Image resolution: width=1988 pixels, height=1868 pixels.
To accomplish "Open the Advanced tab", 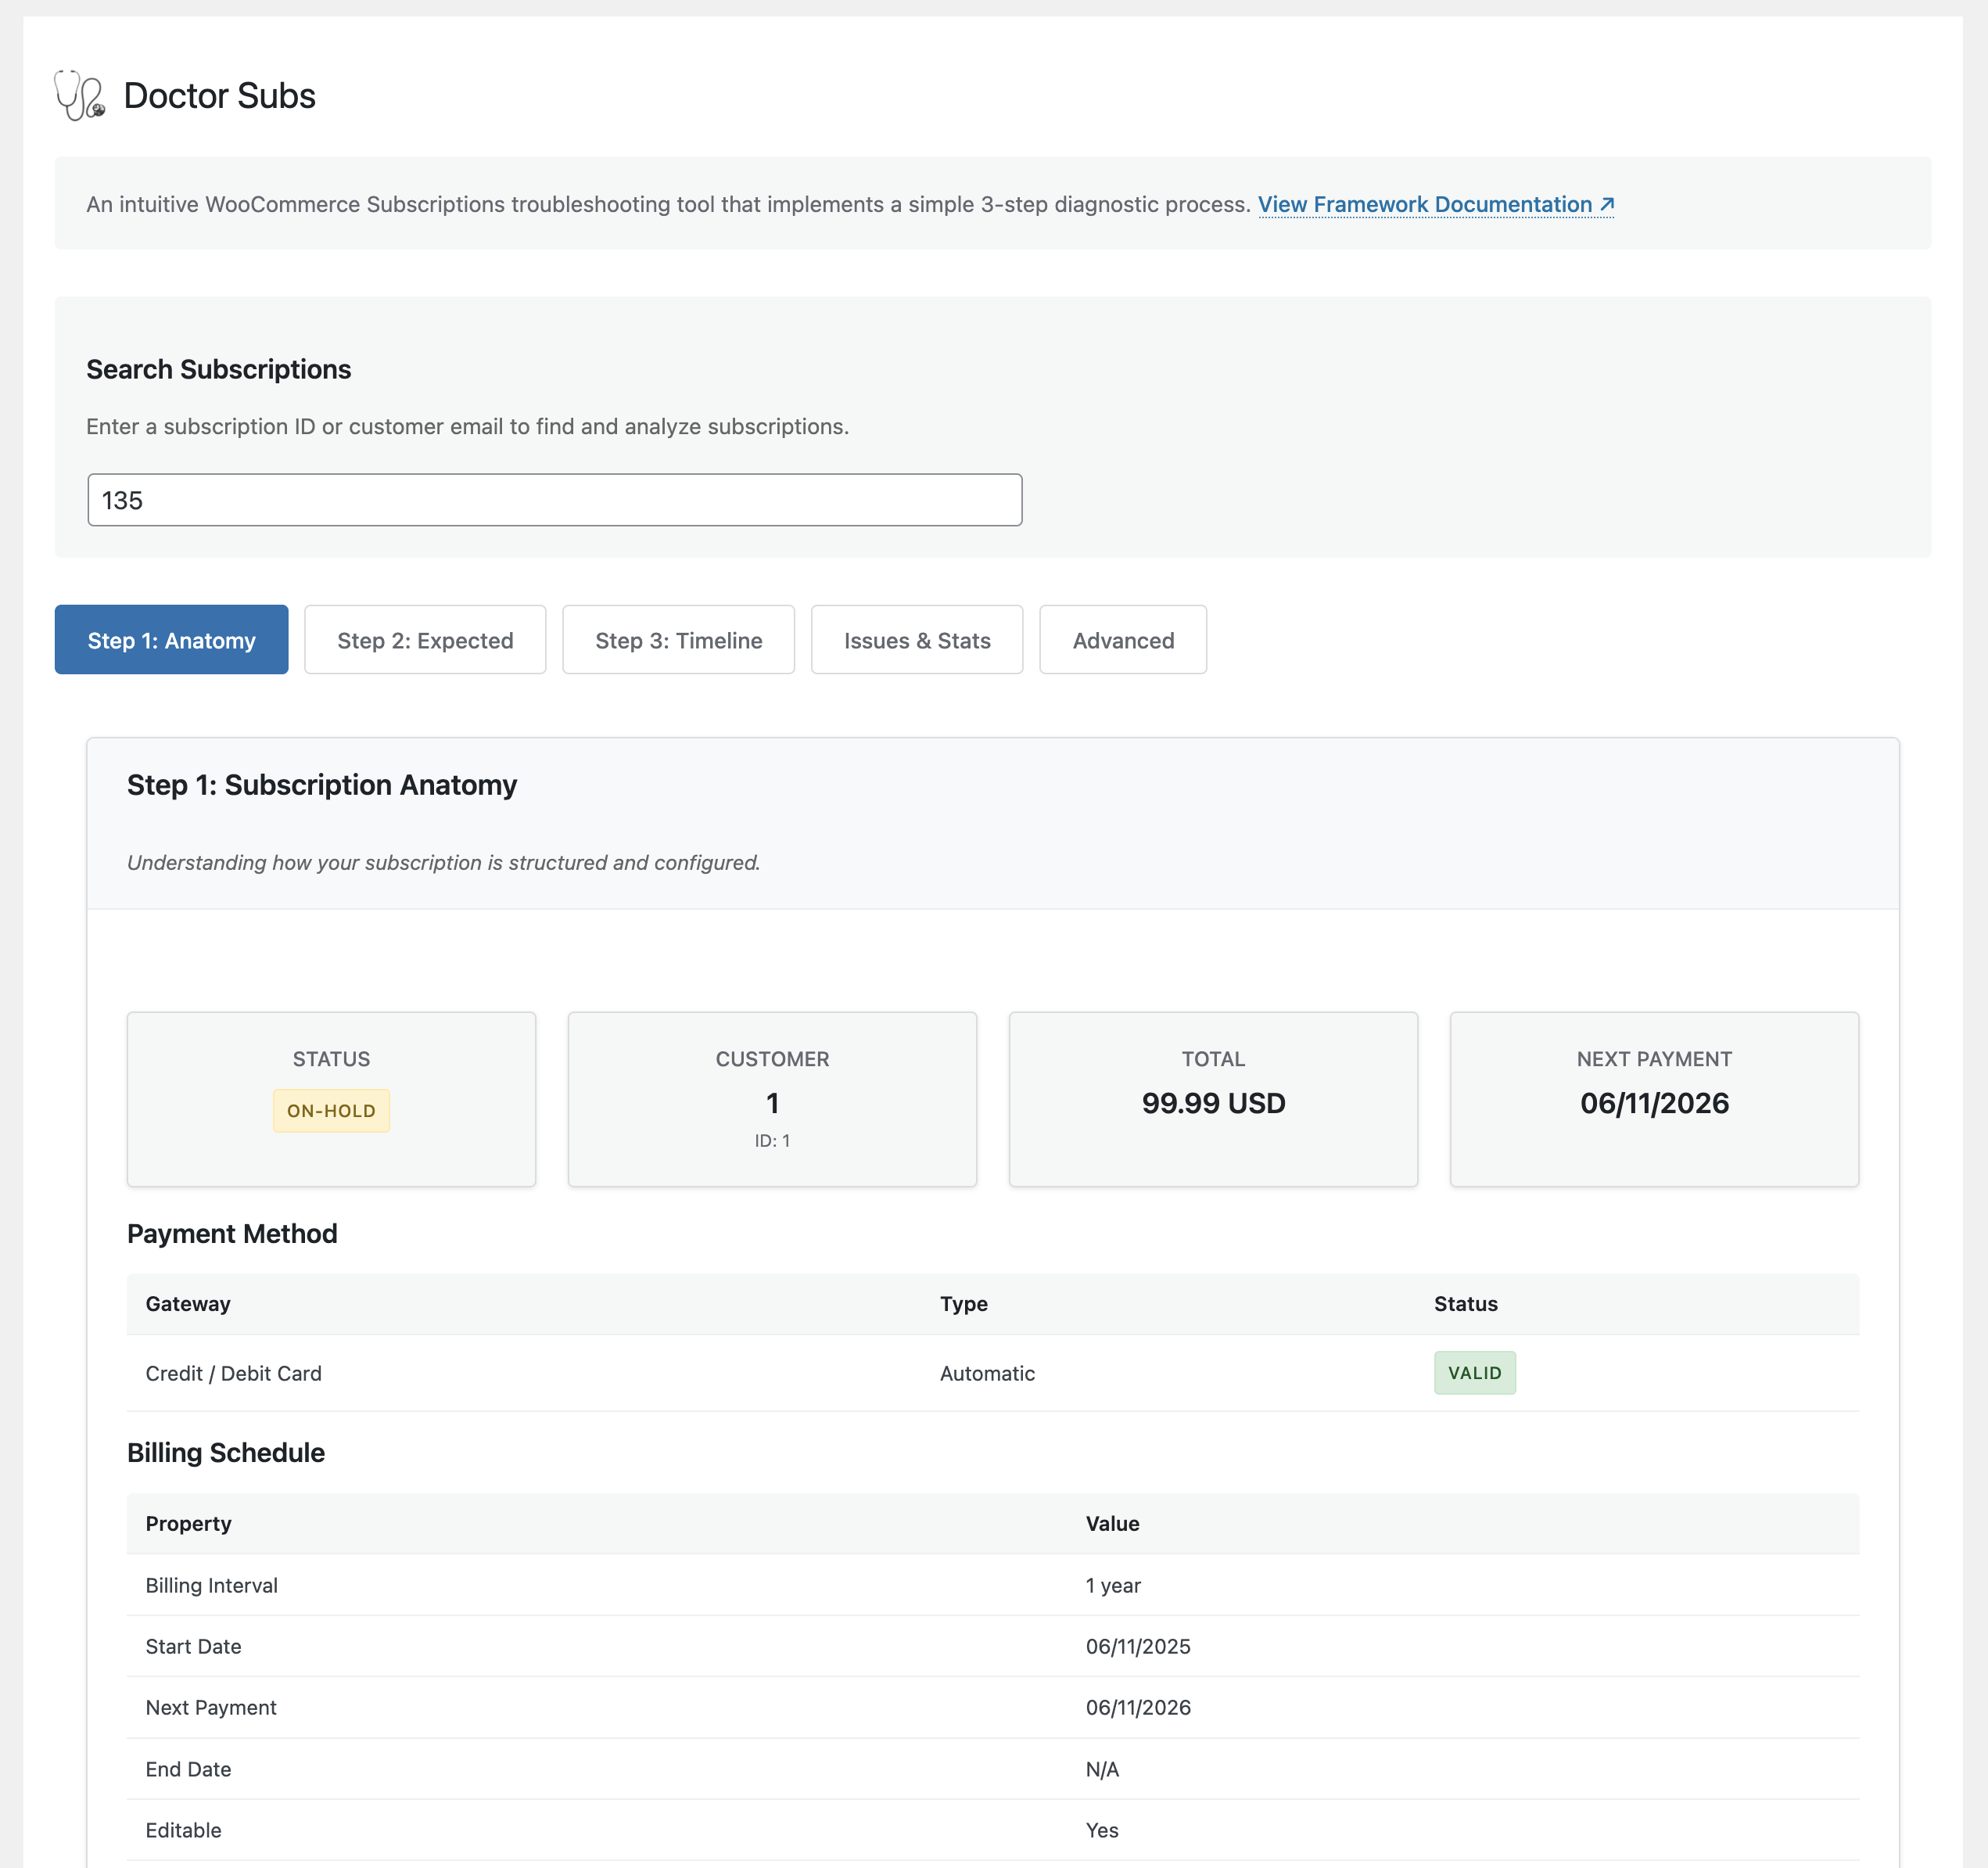I will 1122,640.
